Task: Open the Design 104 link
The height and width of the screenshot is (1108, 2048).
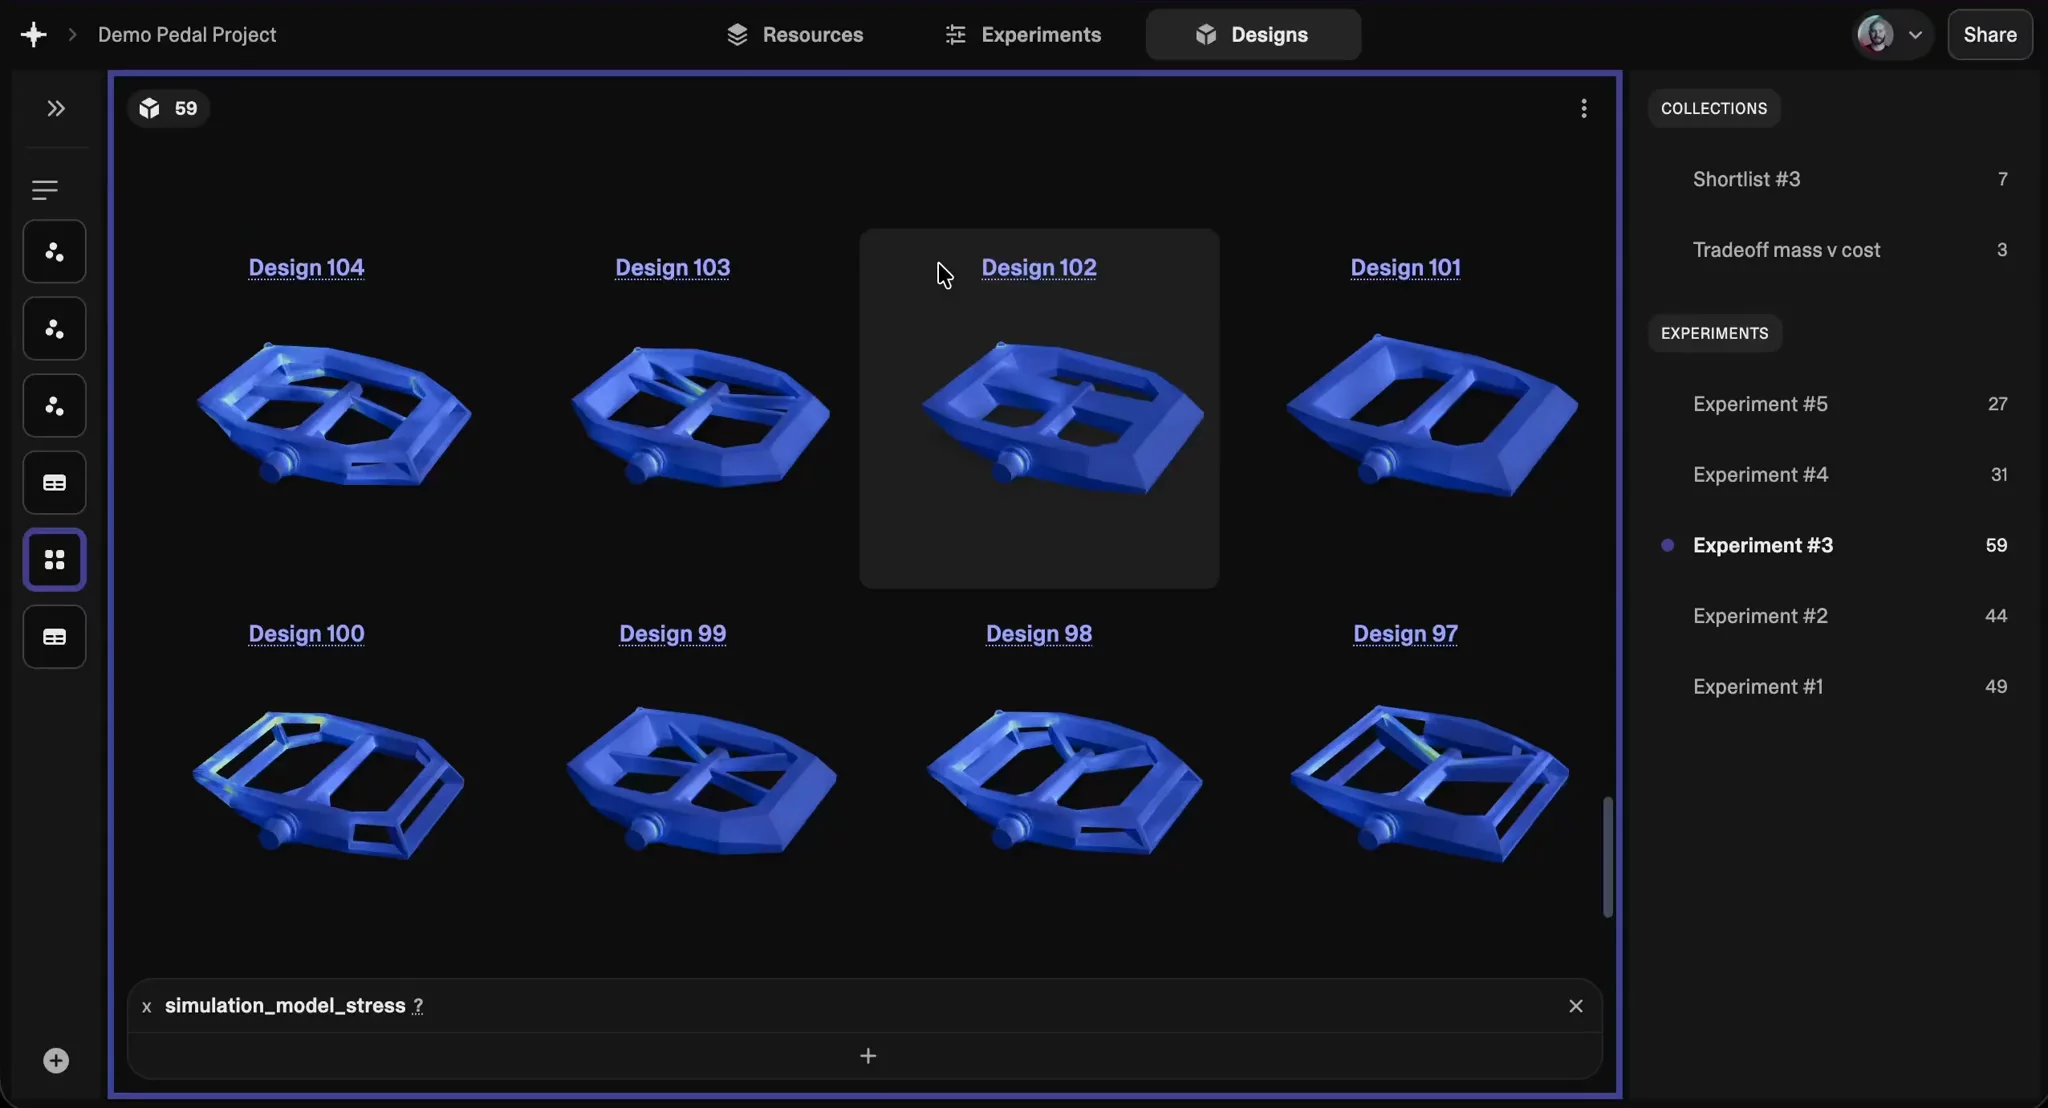Action: [x=306, y=267]
